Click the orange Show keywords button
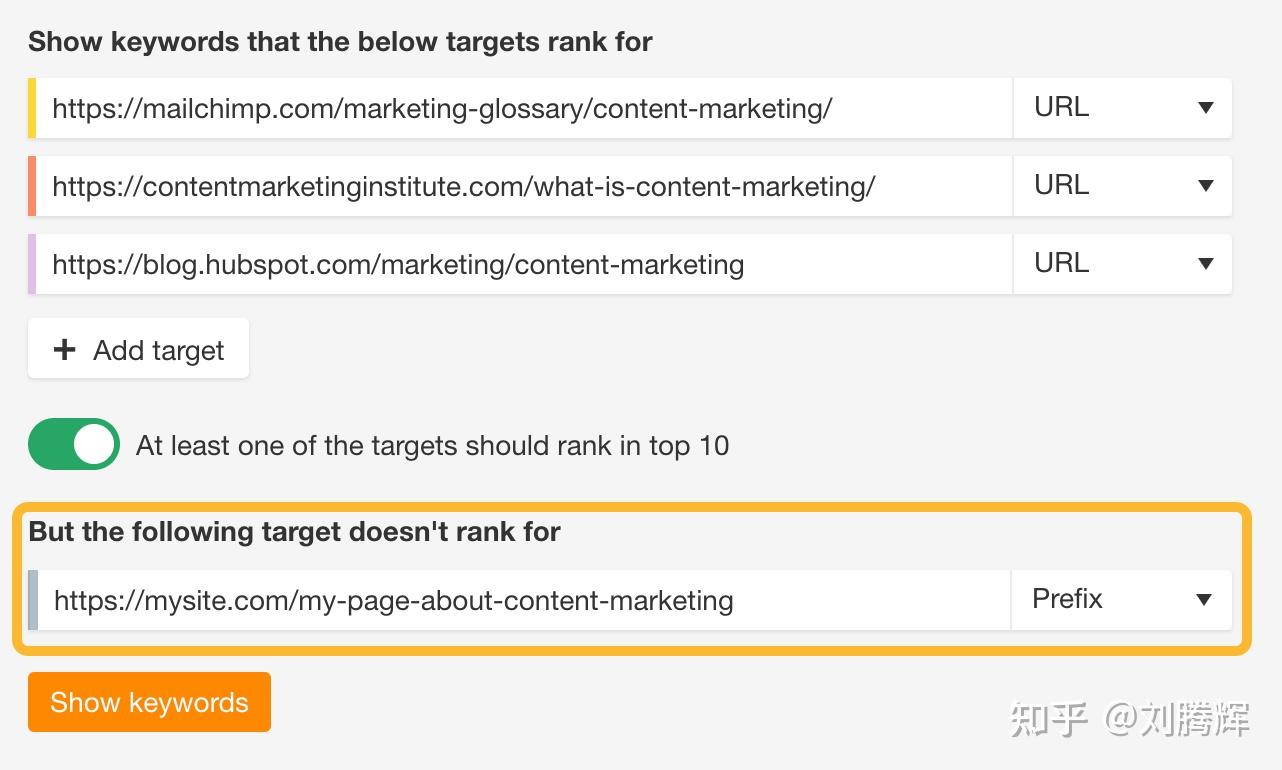 pyautogui.click(x=149, y=702)
